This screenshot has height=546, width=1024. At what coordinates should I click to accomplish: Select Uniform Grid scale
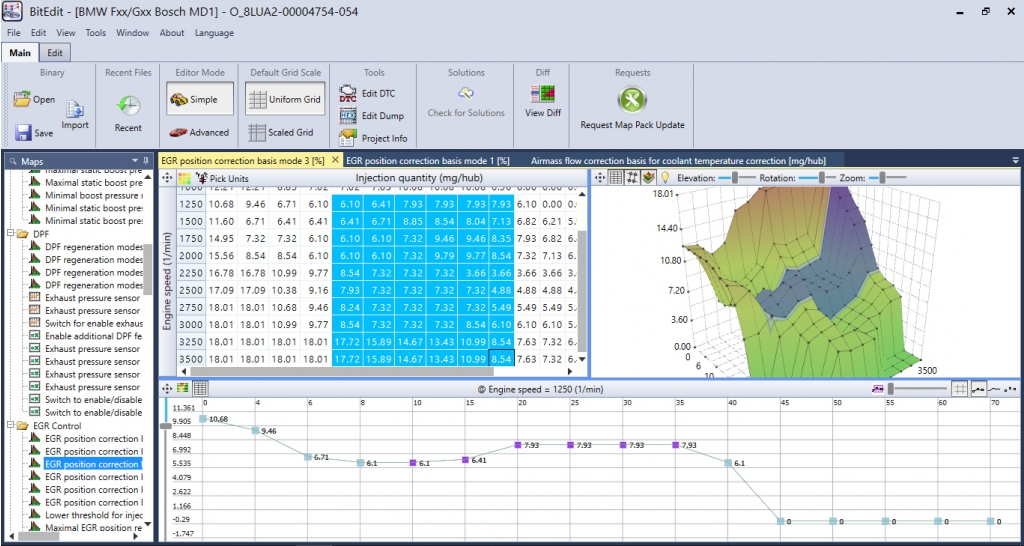coord(286,99)
